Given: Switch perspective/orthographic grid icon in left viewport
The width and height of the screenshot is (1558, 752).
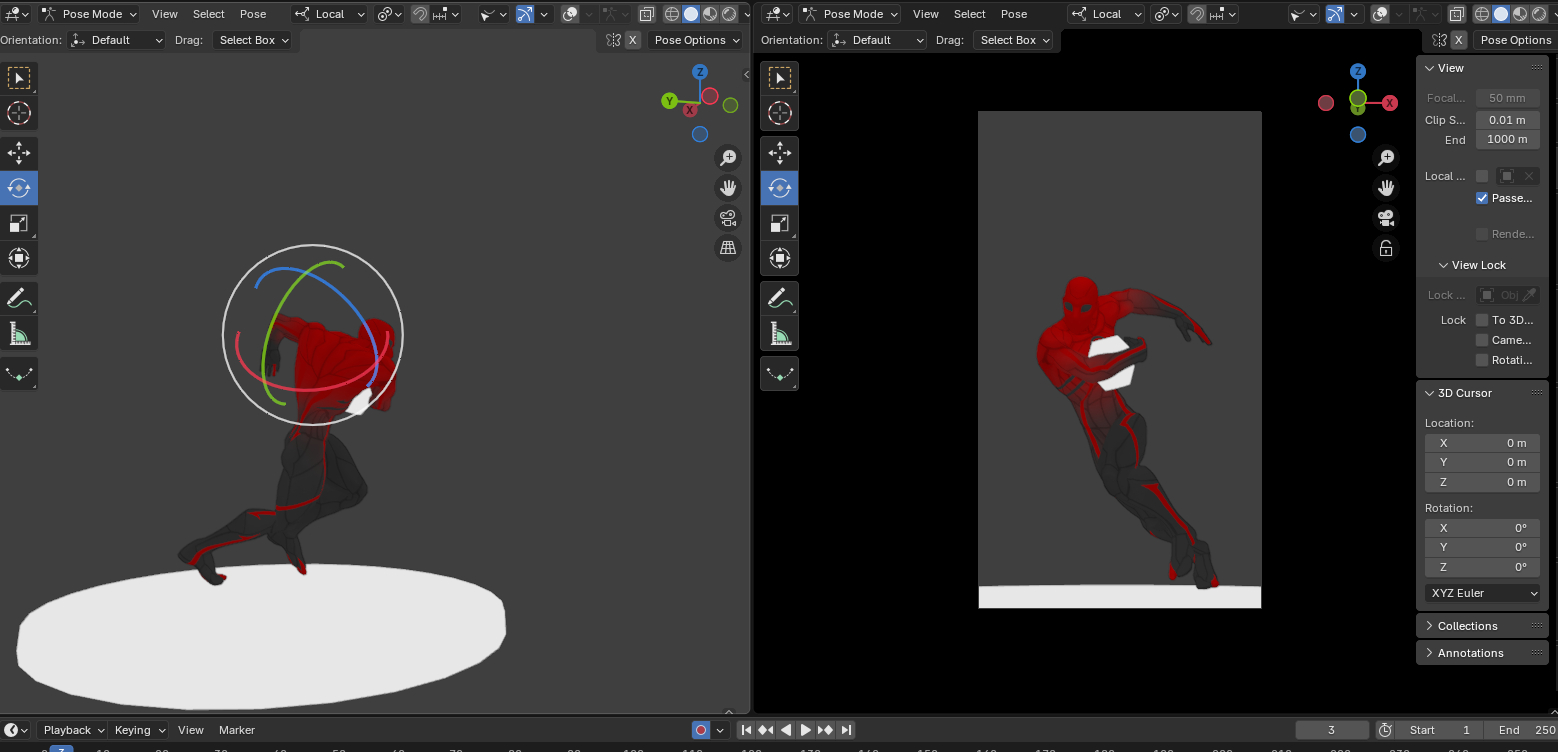Looking at the screenshot, I should pos(728,248).
